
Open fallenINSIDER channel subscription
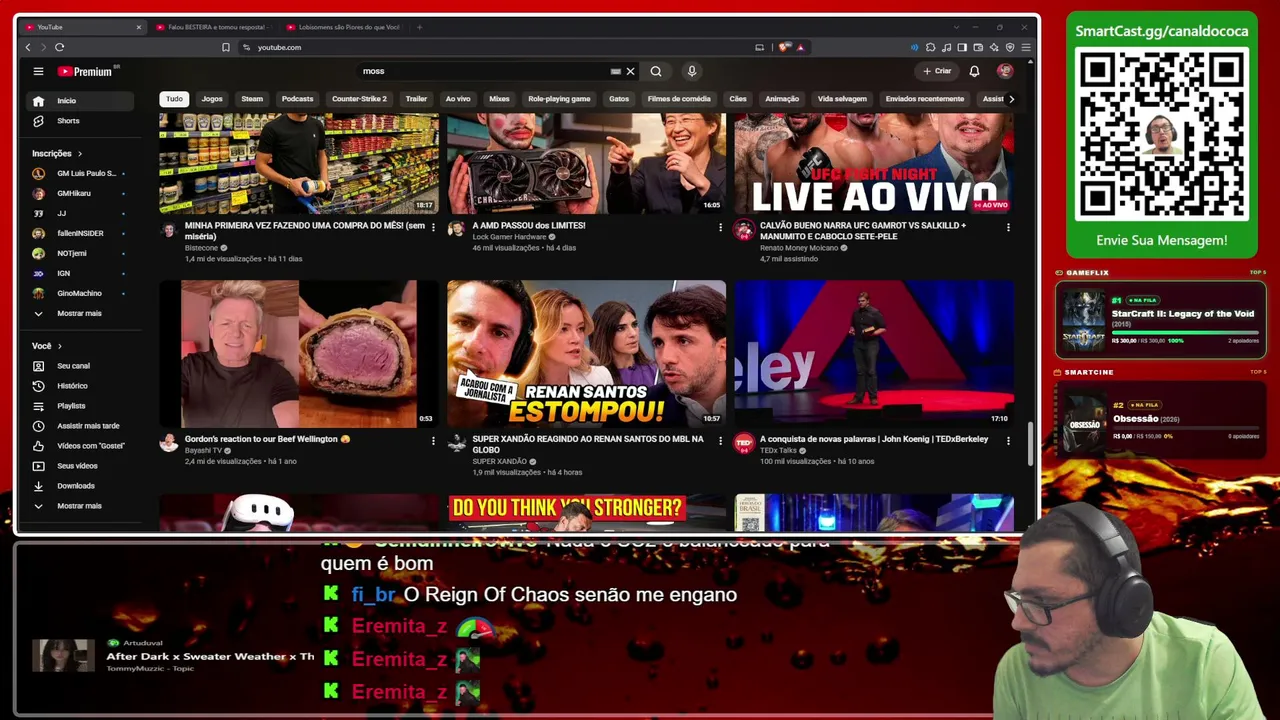coord(80,233)
